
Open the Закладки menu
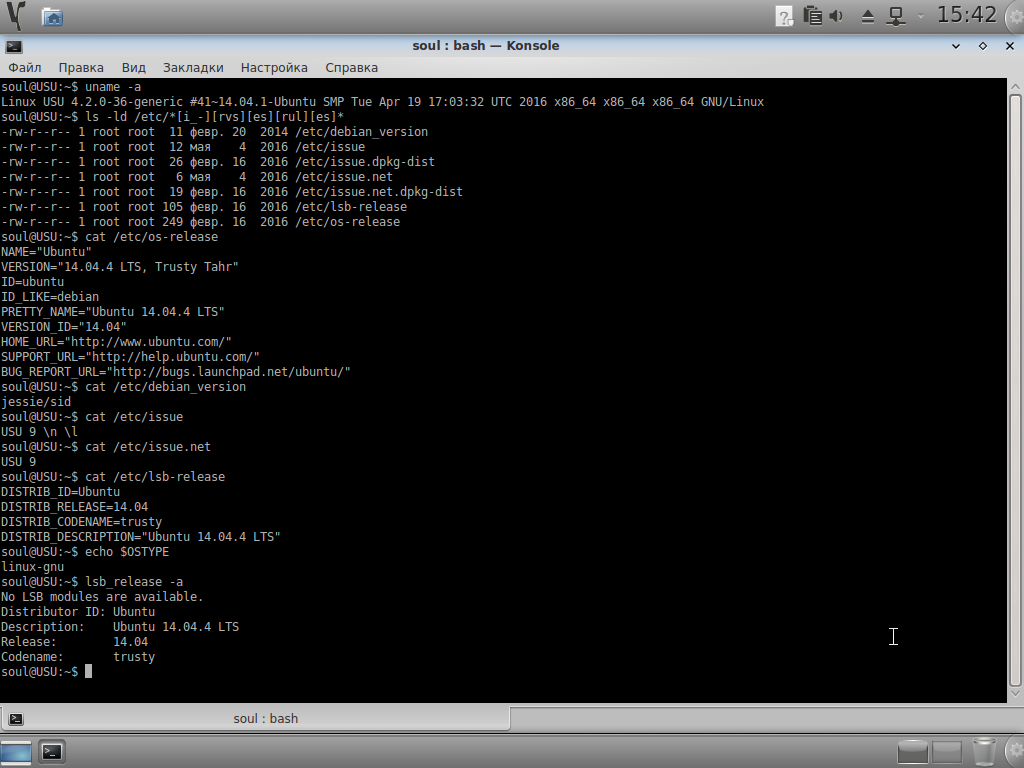(x=193, y=67)
